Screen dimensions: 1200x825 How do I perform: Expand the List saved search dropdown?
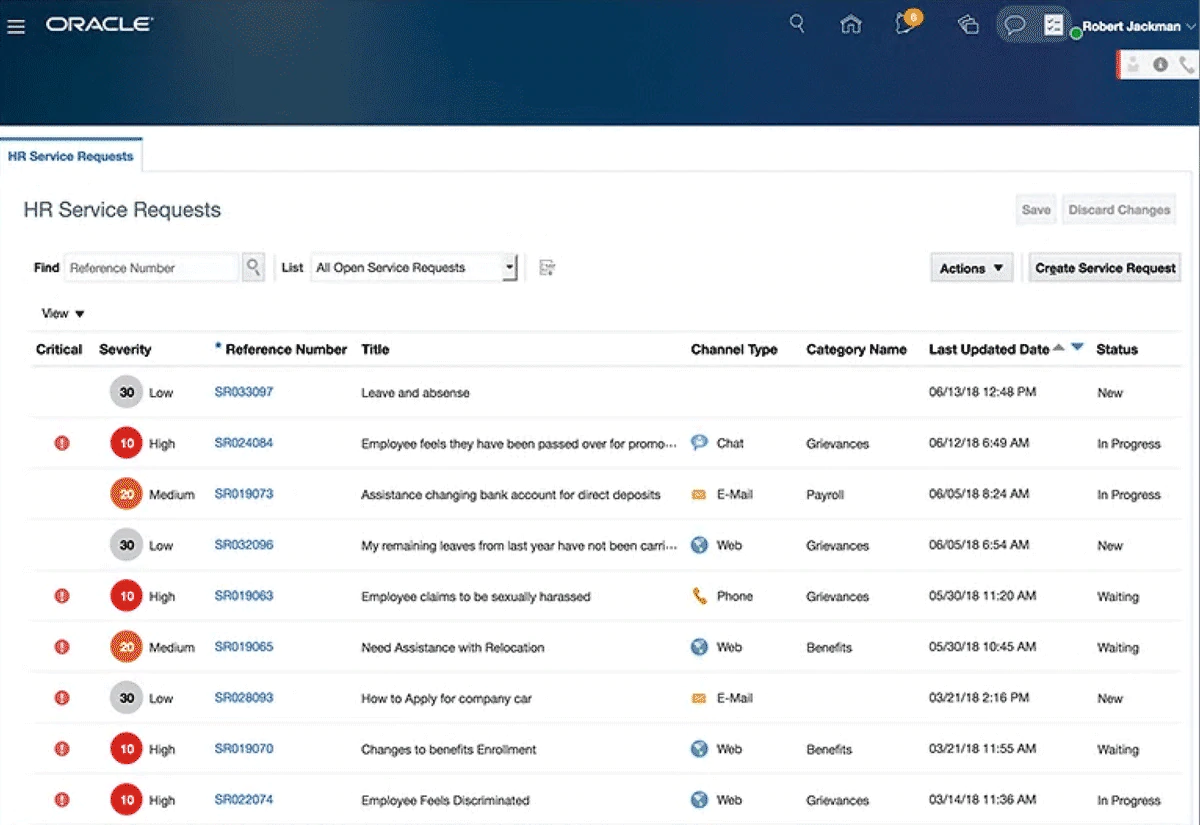[509, 268]
